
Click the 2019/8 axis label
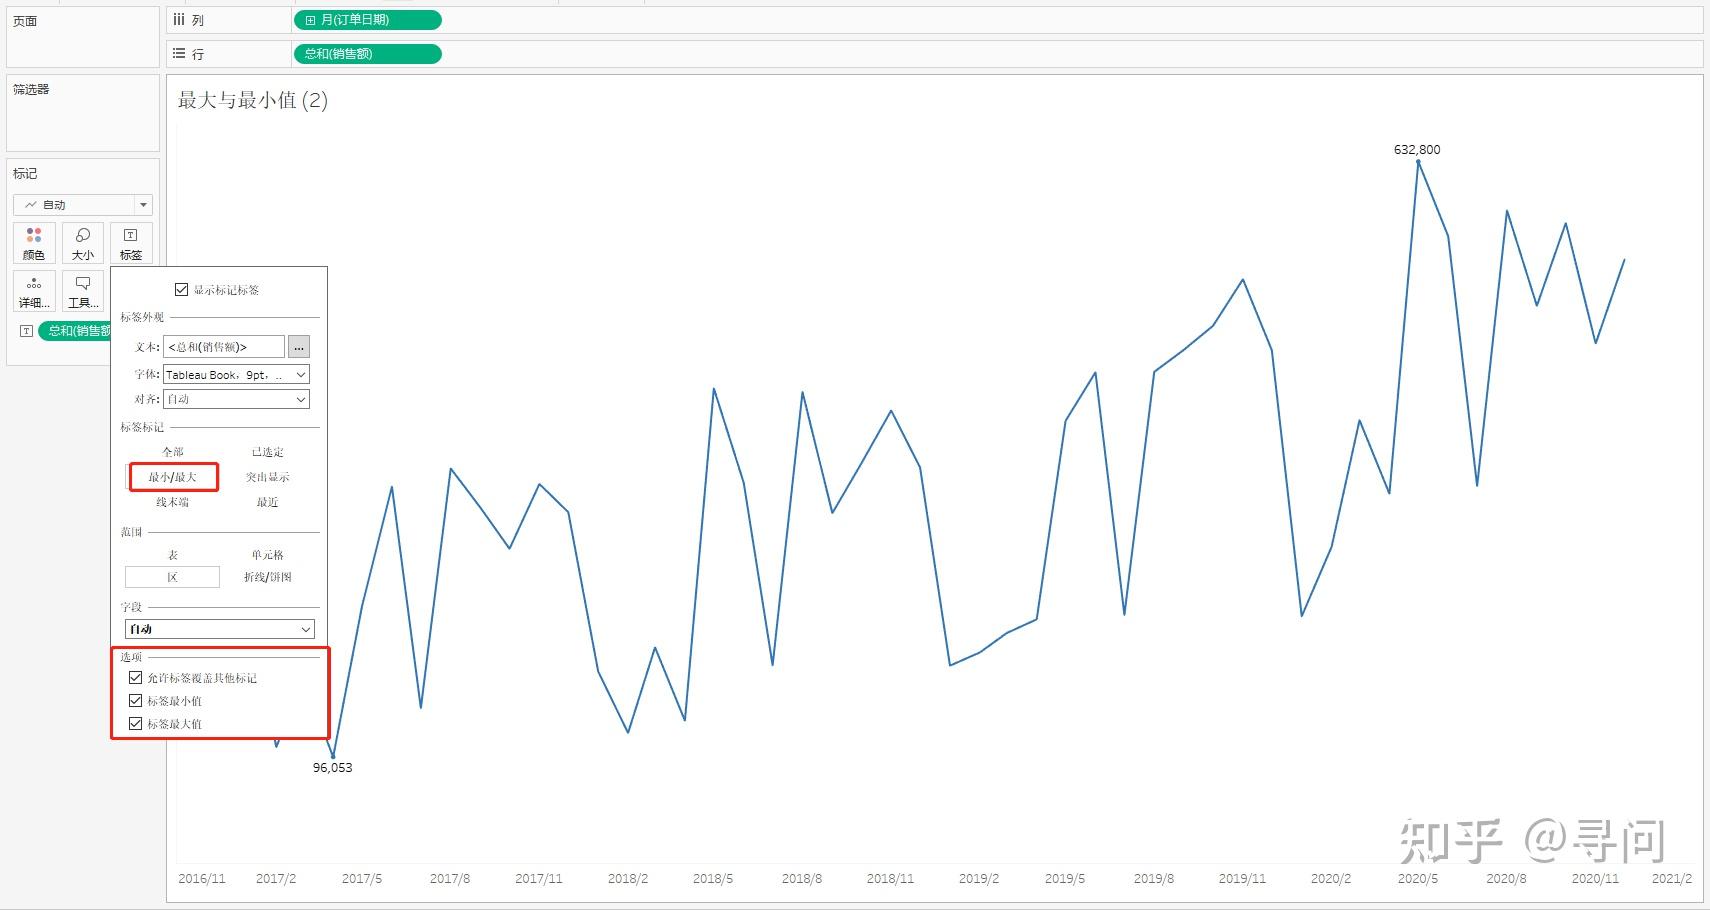(x=1154, y=879)
